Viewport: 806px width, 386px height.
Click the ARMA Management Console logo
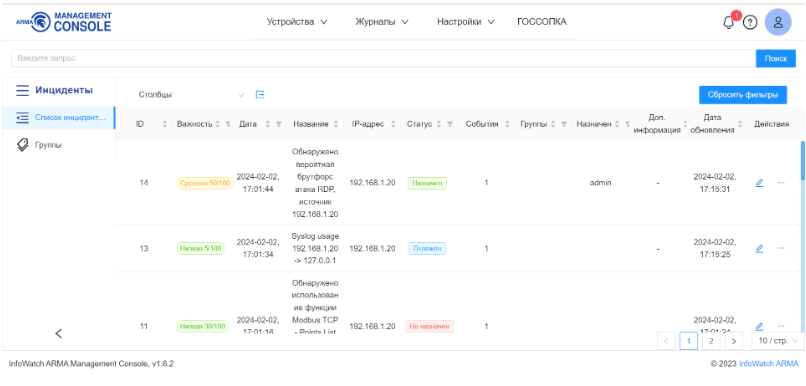pyautogui.click(x=64, y=22)
